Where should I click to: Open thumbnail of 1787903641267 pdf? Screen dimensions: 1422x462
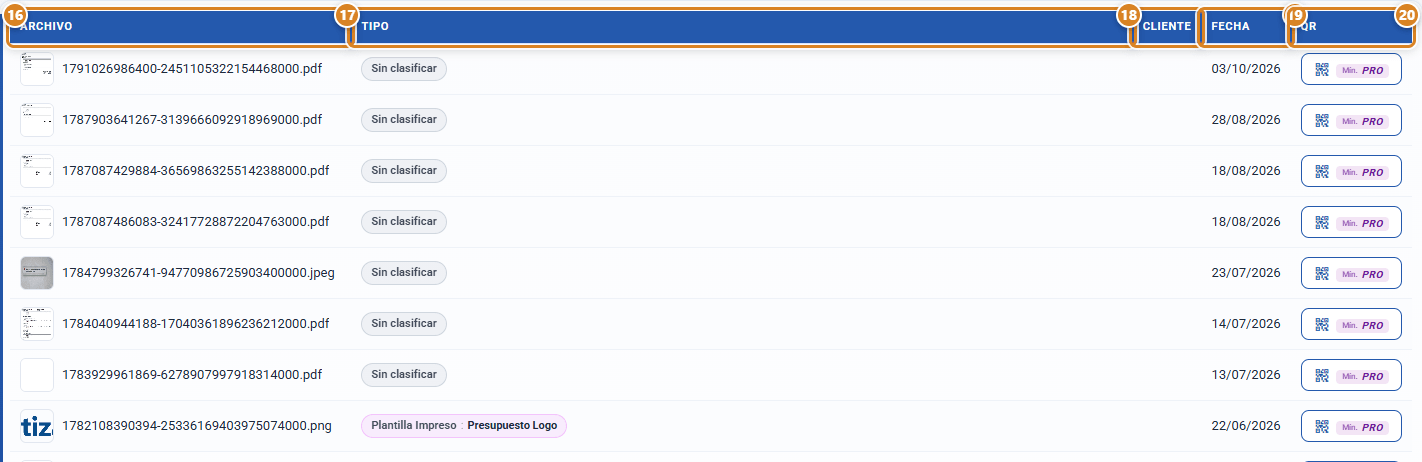[37, 120]
